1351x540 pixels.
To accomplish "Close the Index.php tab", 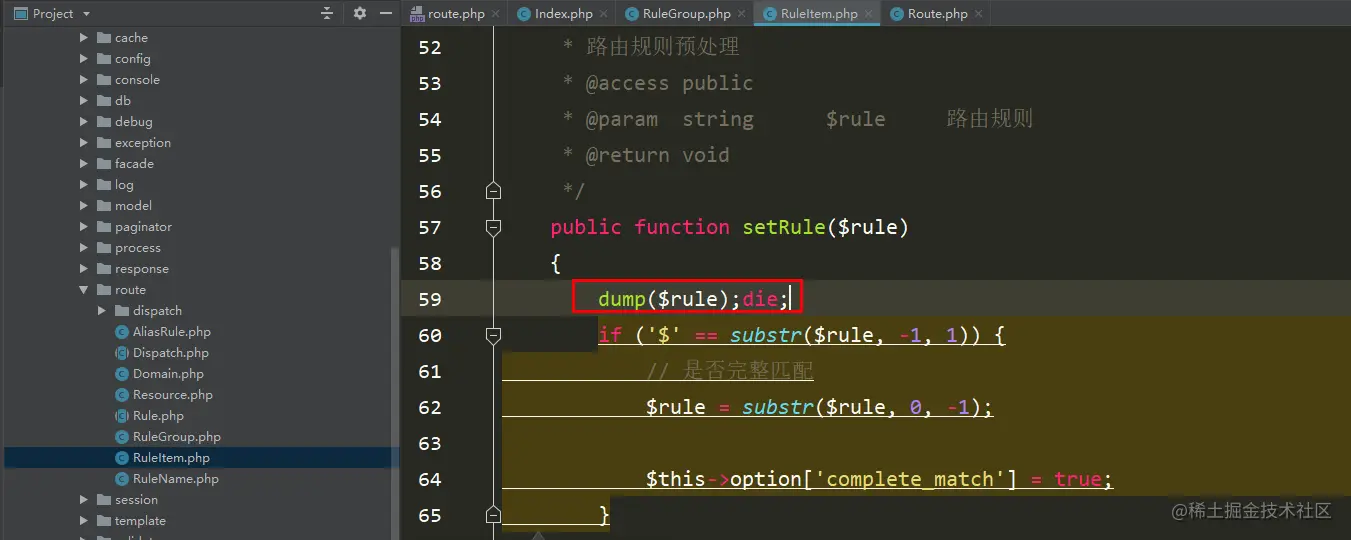I will coord(602,14).
